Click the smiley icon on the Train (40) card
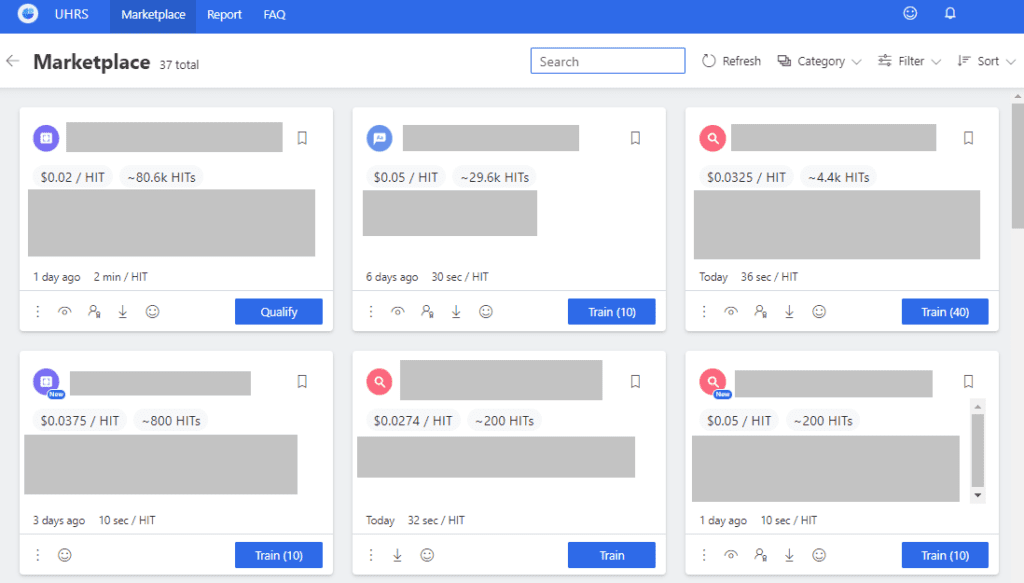 [819, 311]
